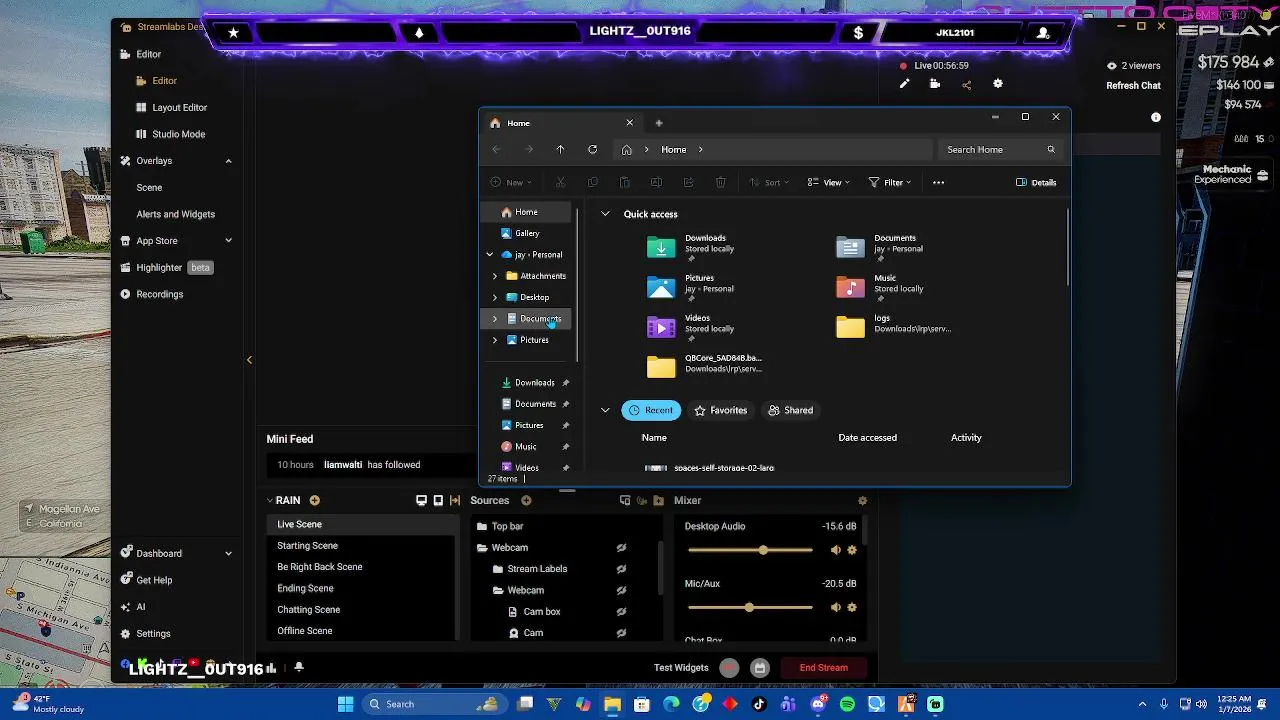Open File Explorer from the taskbar
This screenshot has width=1280, height=720.
point(612,704)
